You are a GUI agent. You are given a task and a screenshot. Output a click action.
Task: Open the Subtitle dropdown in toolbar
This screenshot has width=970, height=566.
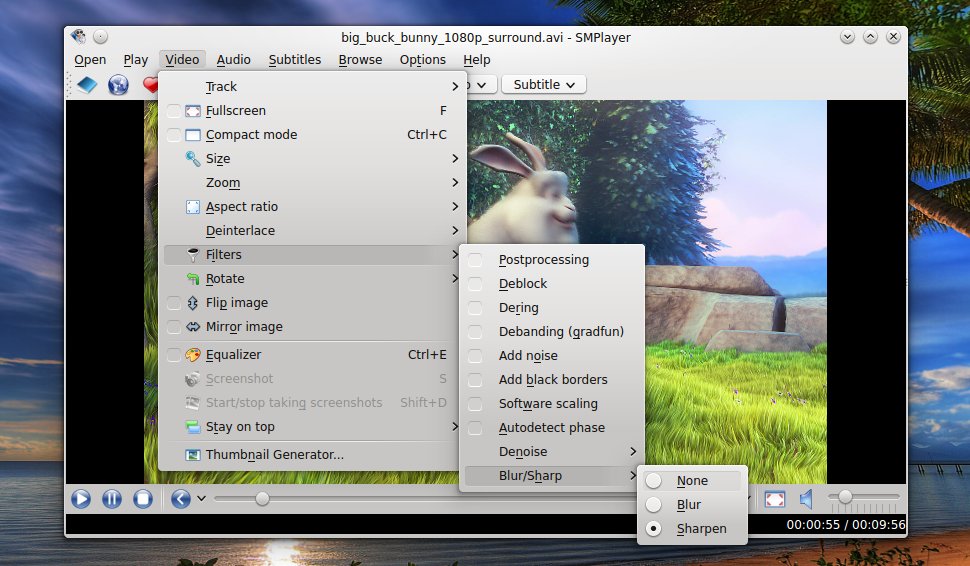coord(544,85)
